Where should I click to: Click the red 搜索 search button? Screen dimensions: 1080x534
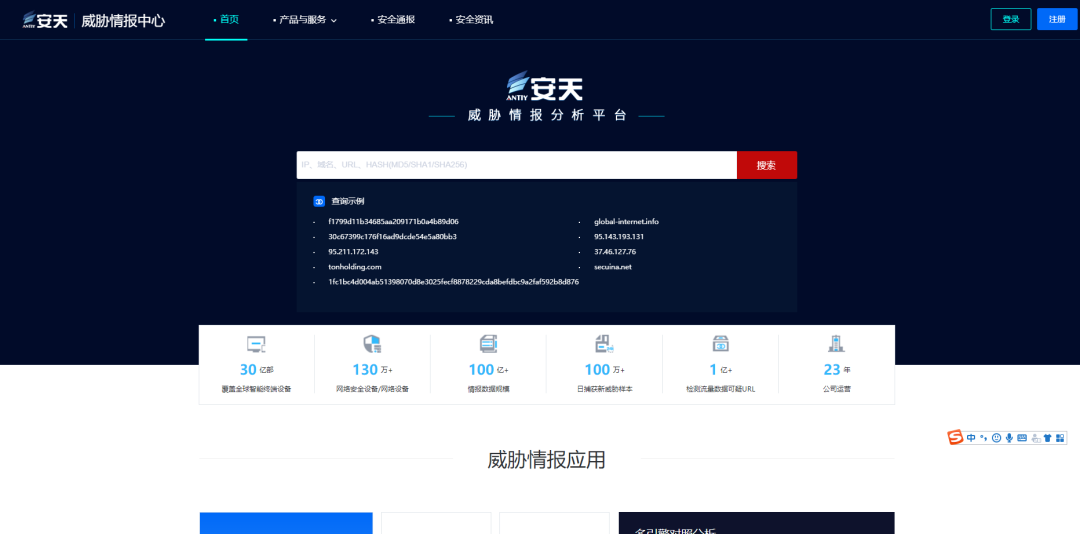tap(767, 165)
